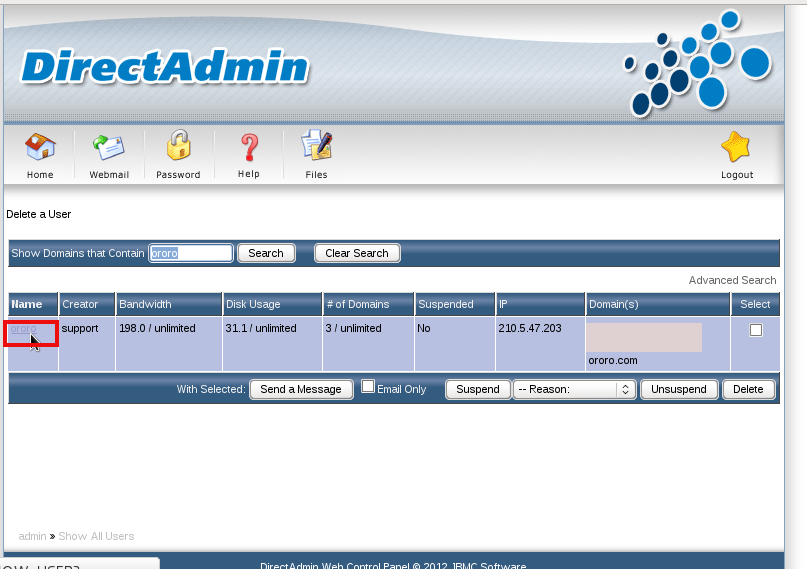Open the Advanced Search link
807x569 pixels.
732,280
